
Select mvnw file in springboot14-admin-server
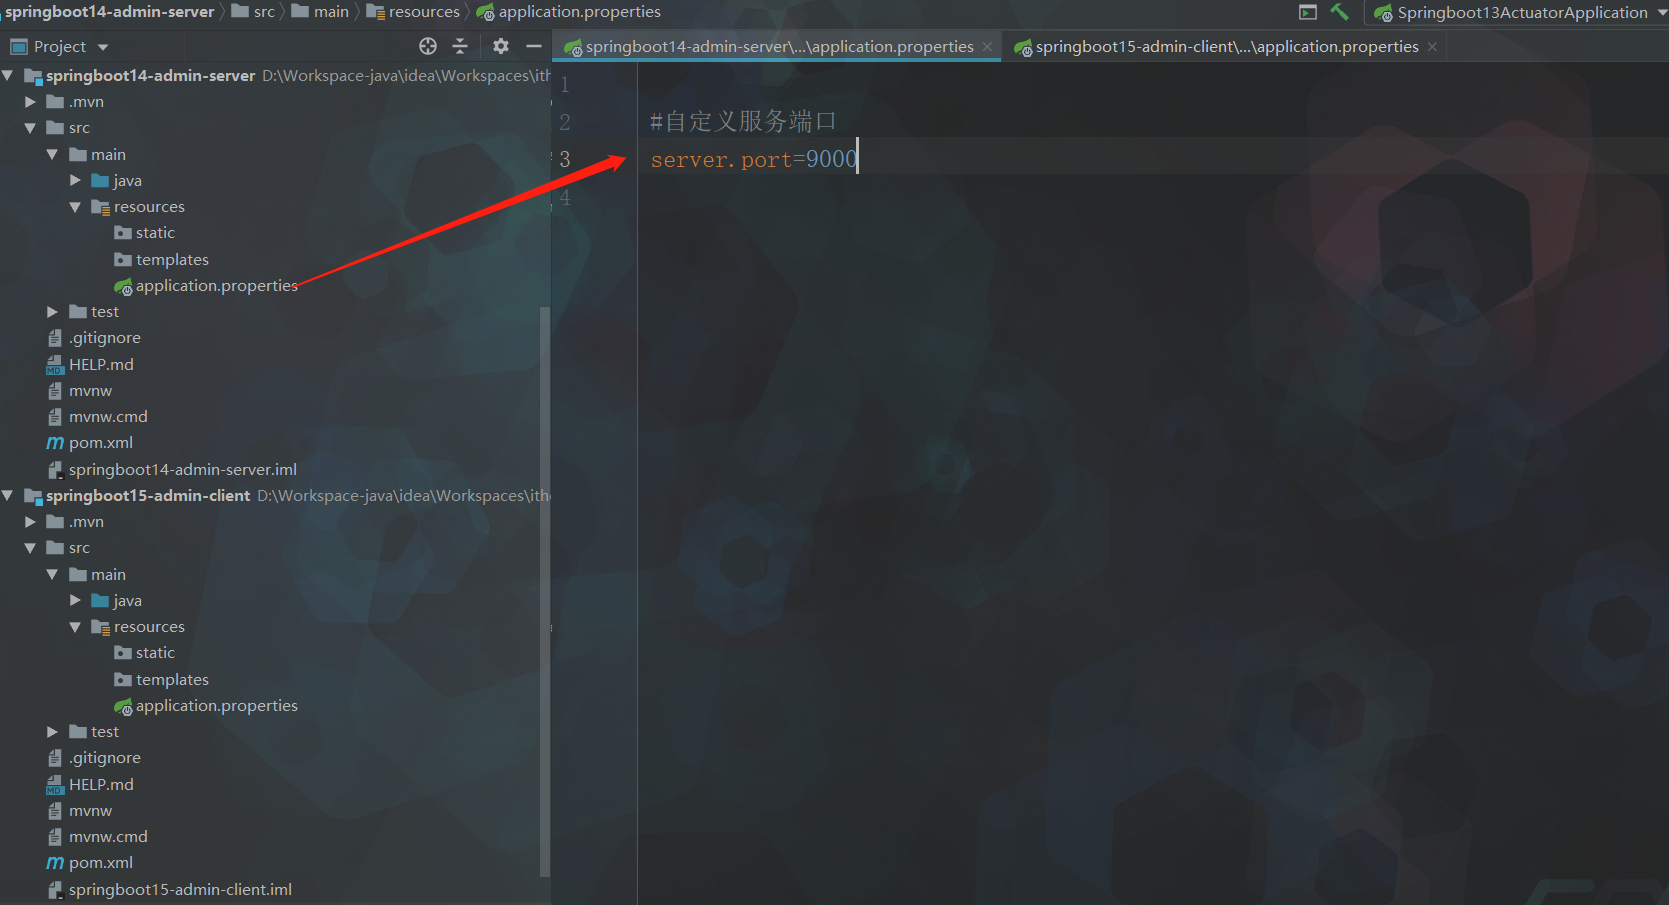pyautogui.click(x=79, y=391)
